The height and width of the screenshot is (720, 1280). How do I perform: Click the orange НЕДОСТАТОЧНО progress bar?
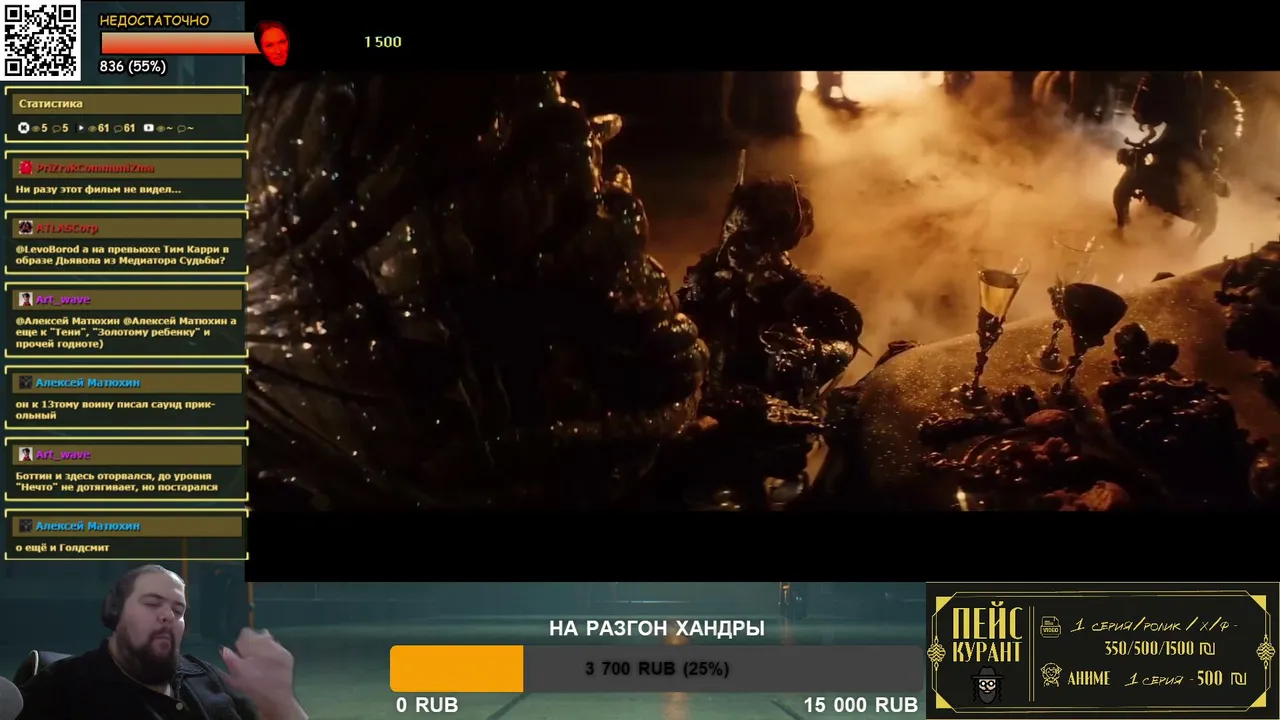[x=180, y=43]
